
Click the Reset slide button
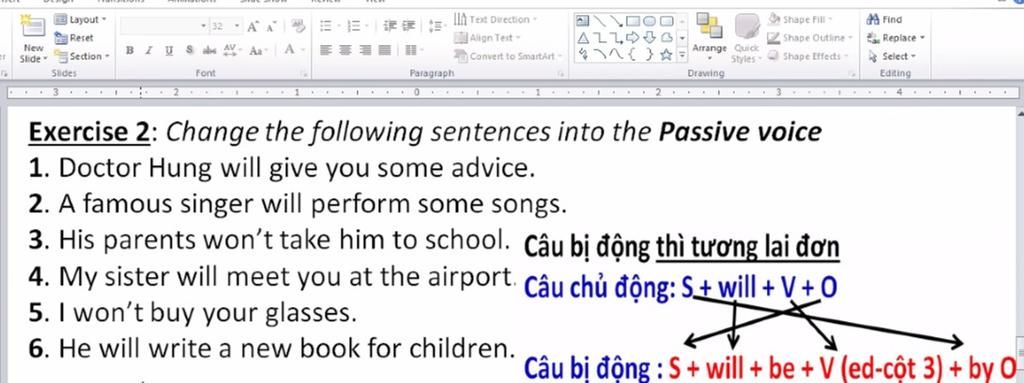tap(74, 38)
